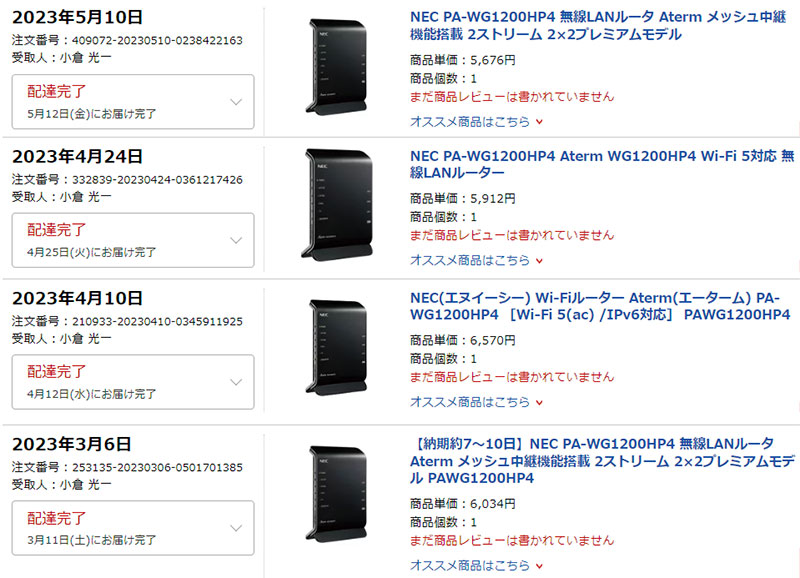Show オススメ商品はこちら for the April 24 order

click(x=477, y=260)
